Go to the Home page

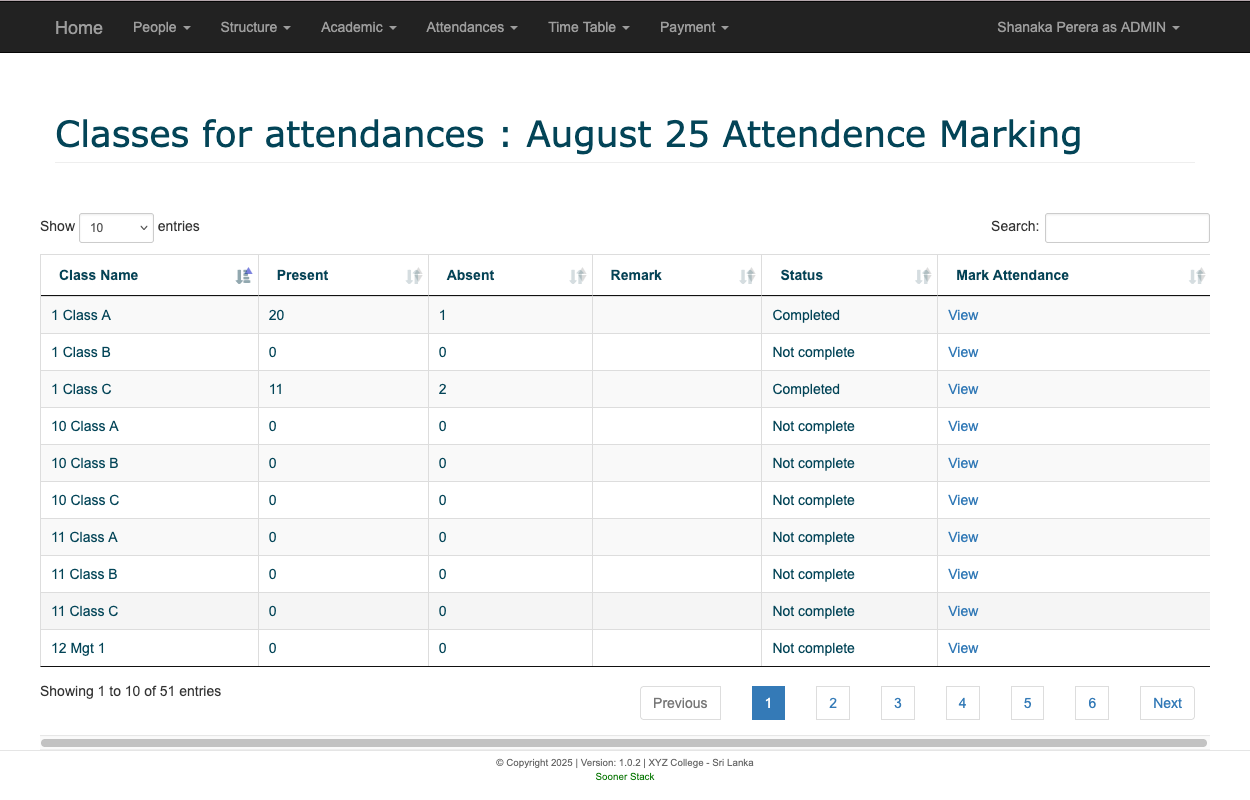(79, 27)
